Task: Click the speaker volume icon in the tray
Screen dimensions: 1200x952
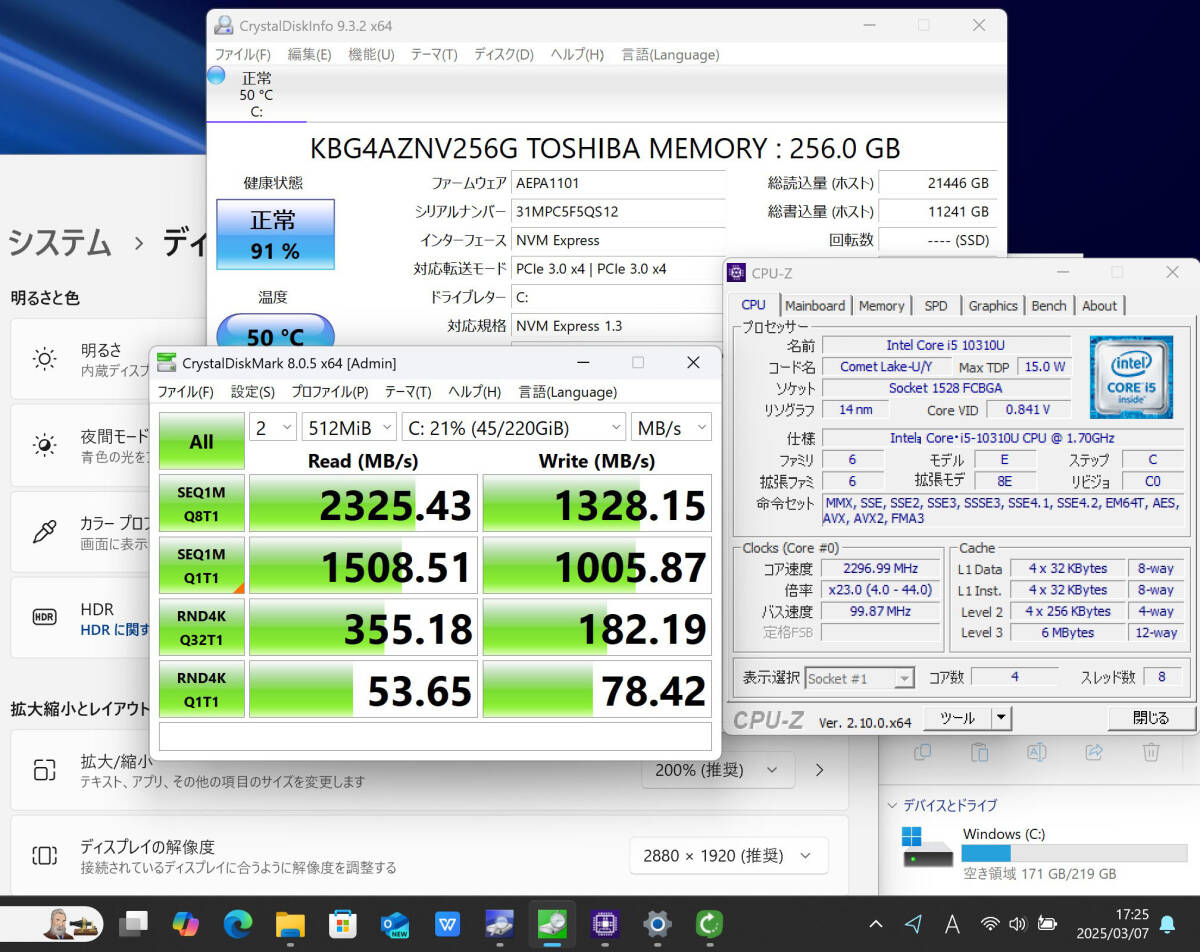Action: pyautogui.click(x=1018, y=923)
